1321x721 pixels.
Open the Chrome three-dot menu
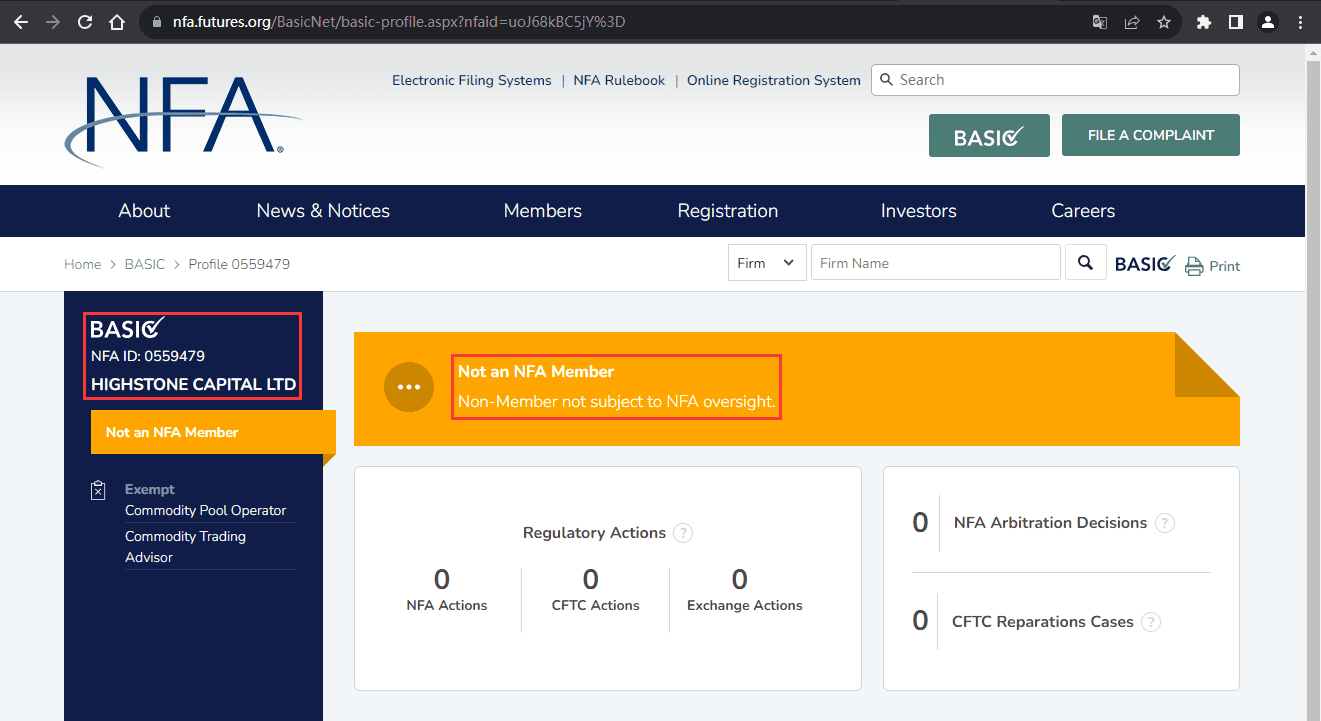pyautogui.click(x=1299, y=21)
